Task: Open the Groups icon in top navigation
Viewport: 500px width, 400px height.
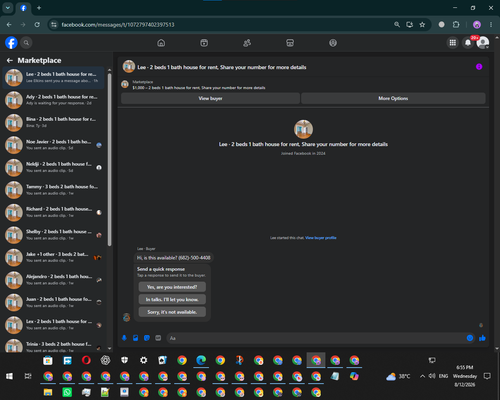Action: pyautogui.click(x=333, y=43)
